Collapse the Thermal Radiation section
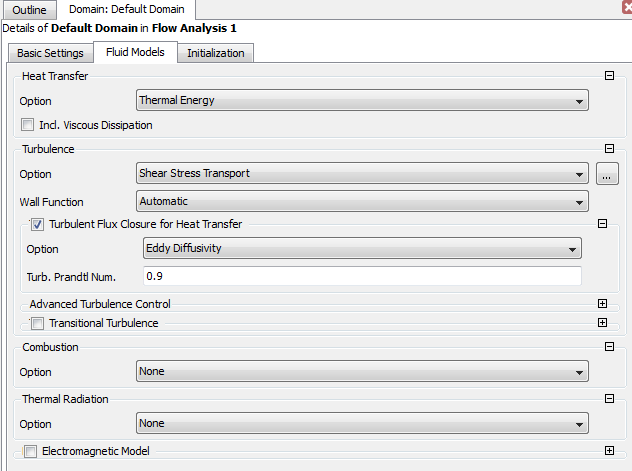 pyautogui.click(x=608, y=399)
